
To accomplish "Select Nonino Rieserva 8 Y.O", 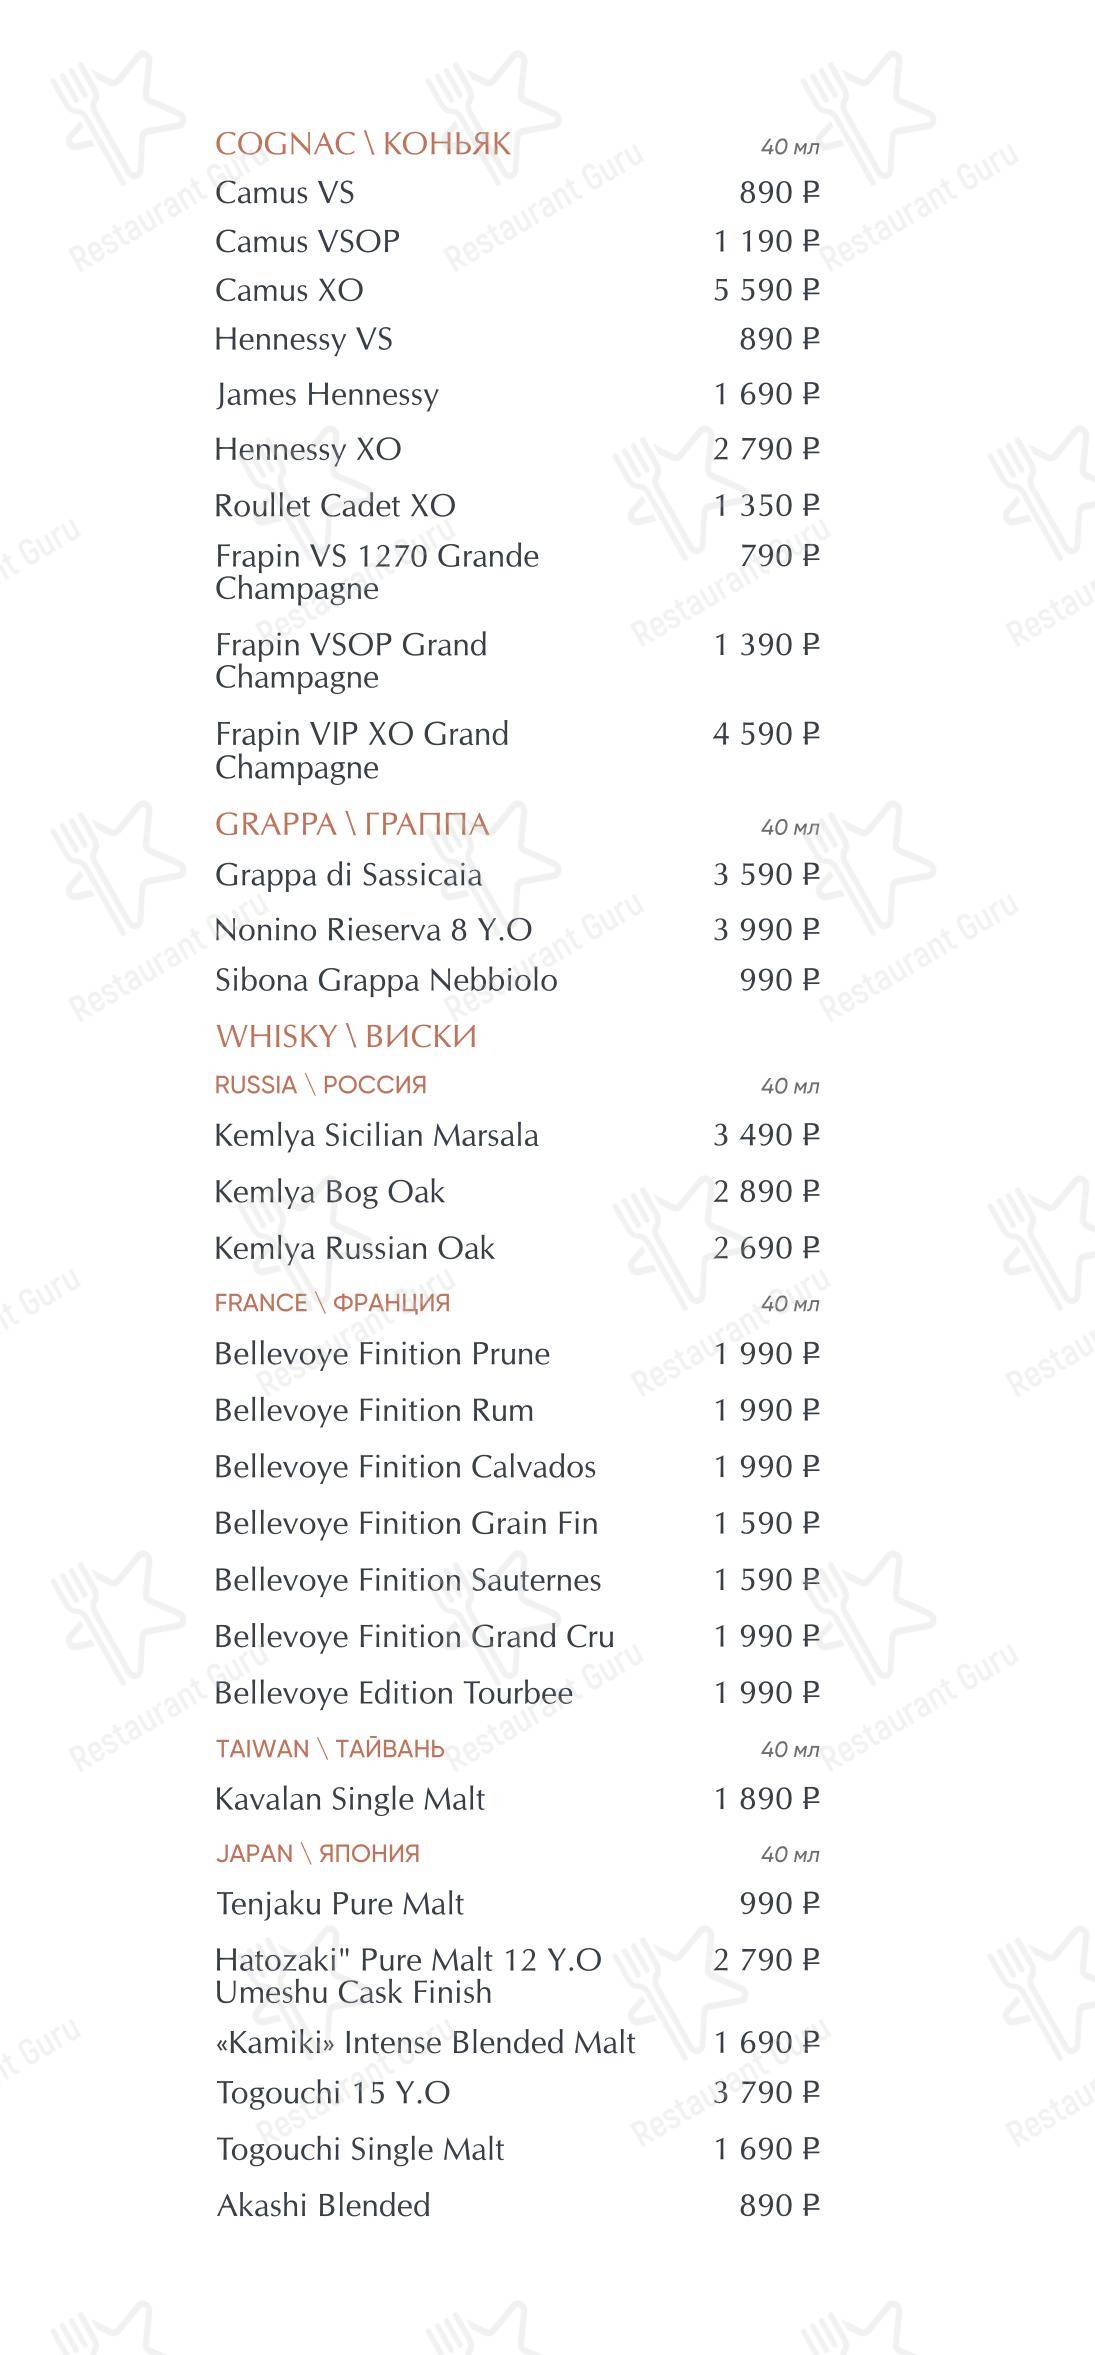I will (373, 930).
